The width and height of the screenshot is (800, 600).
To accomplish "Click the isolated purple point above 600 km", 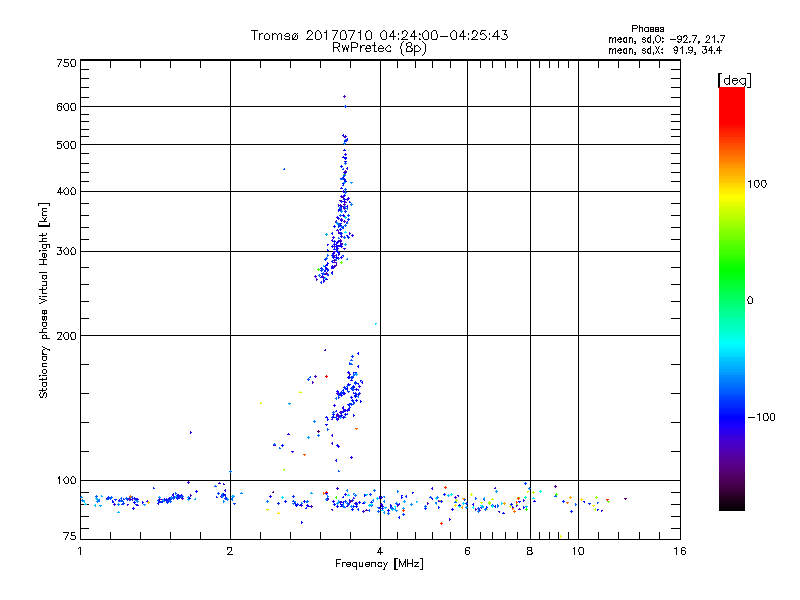I will click(344, 96).
